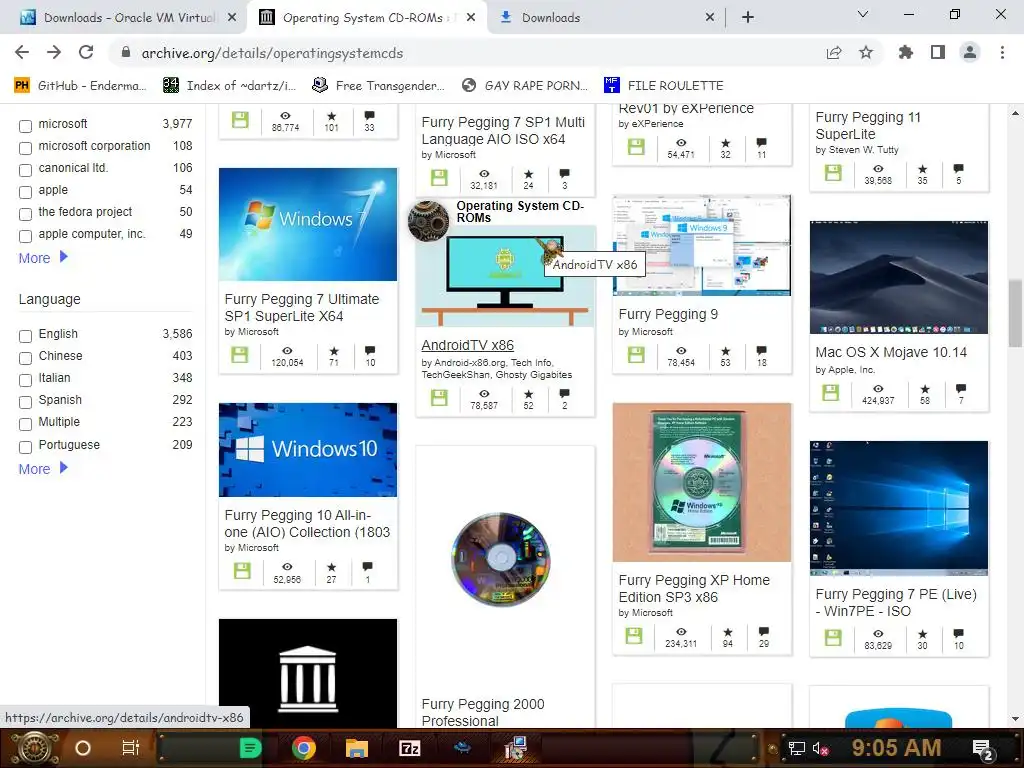Check the apple creator filter
The height and width of the screenshot is (768, 1024).
(x=25, y=192)
